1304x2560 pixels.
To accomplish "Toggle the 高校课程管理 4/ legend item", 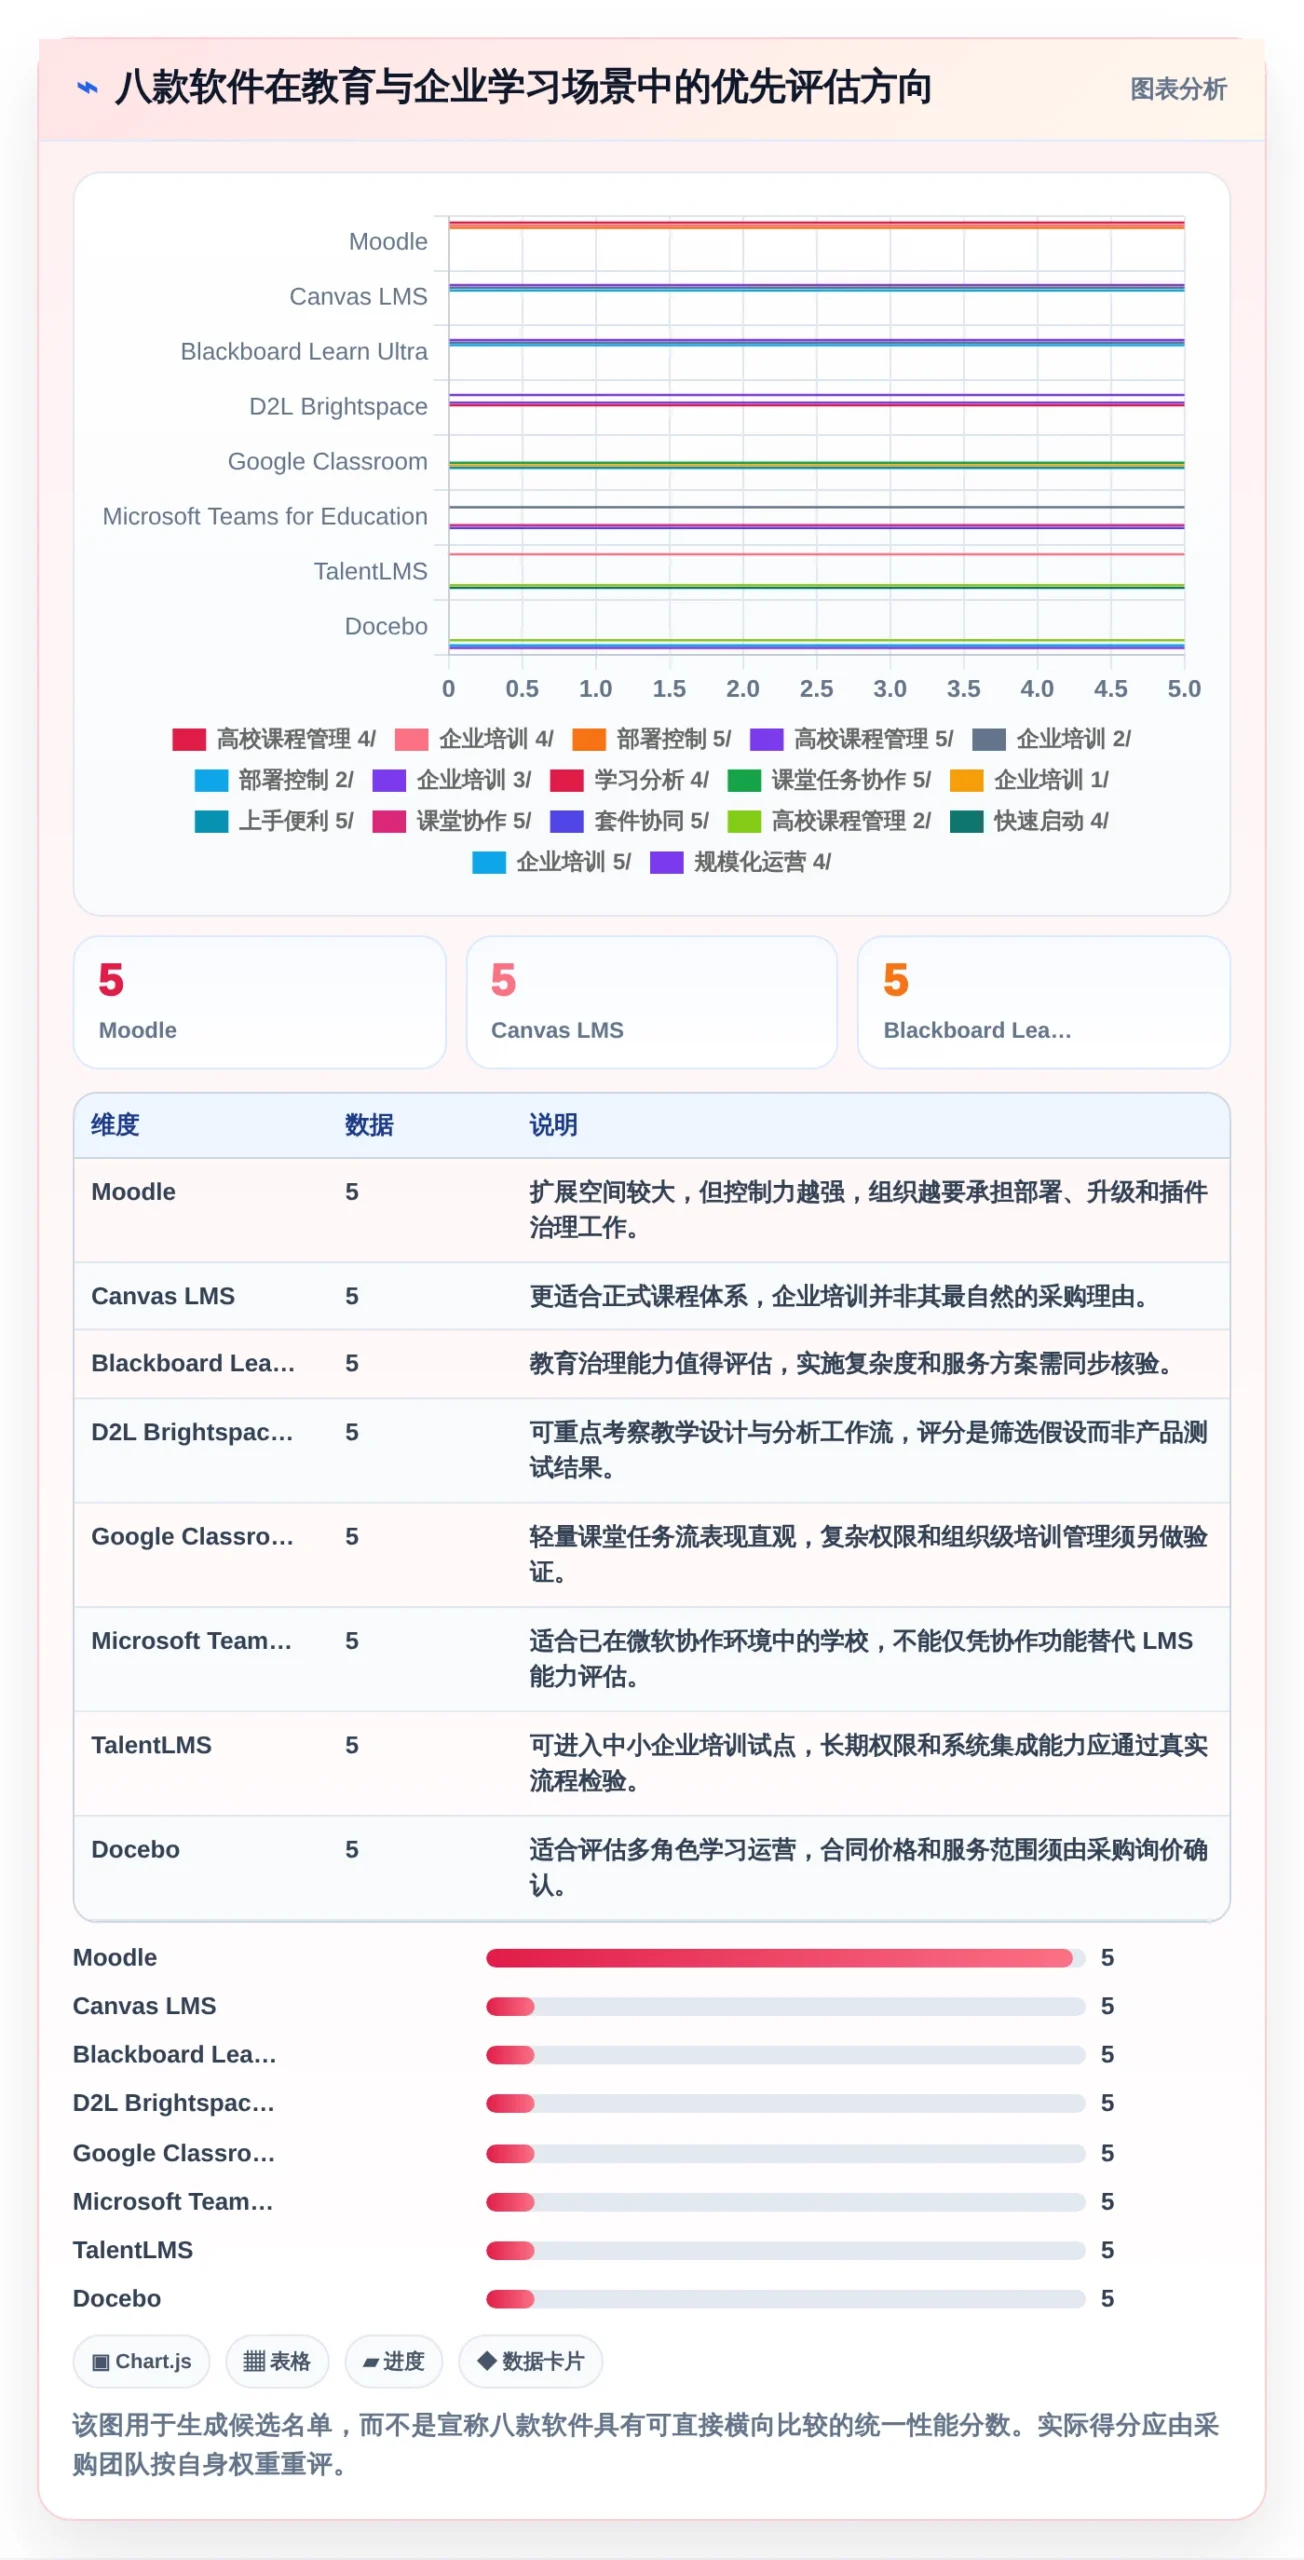I will [x=274, y=739].
